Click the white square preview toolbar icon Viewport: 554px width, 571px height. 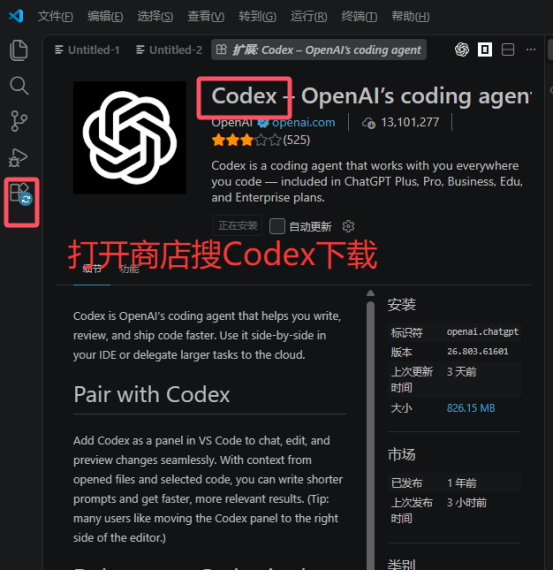coord(485,50)
